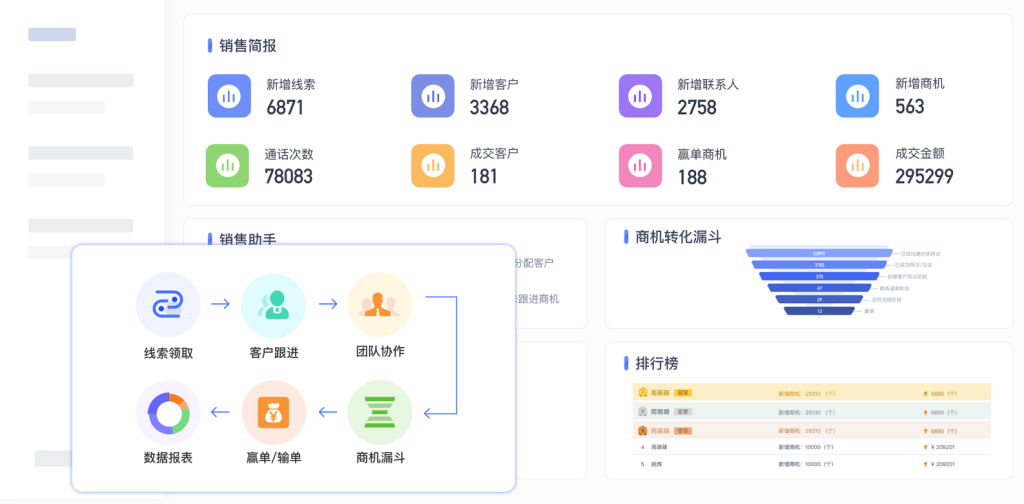Click the 新增线索 value 6871
The width and height of the screenshot is (1024, 504).
click(x=285, y=107)
